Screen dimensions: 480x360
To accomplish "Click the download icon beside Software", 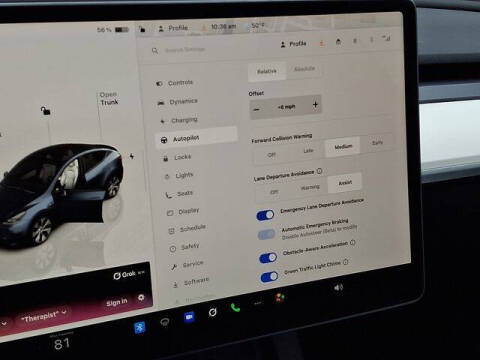I will click(175, 285).
